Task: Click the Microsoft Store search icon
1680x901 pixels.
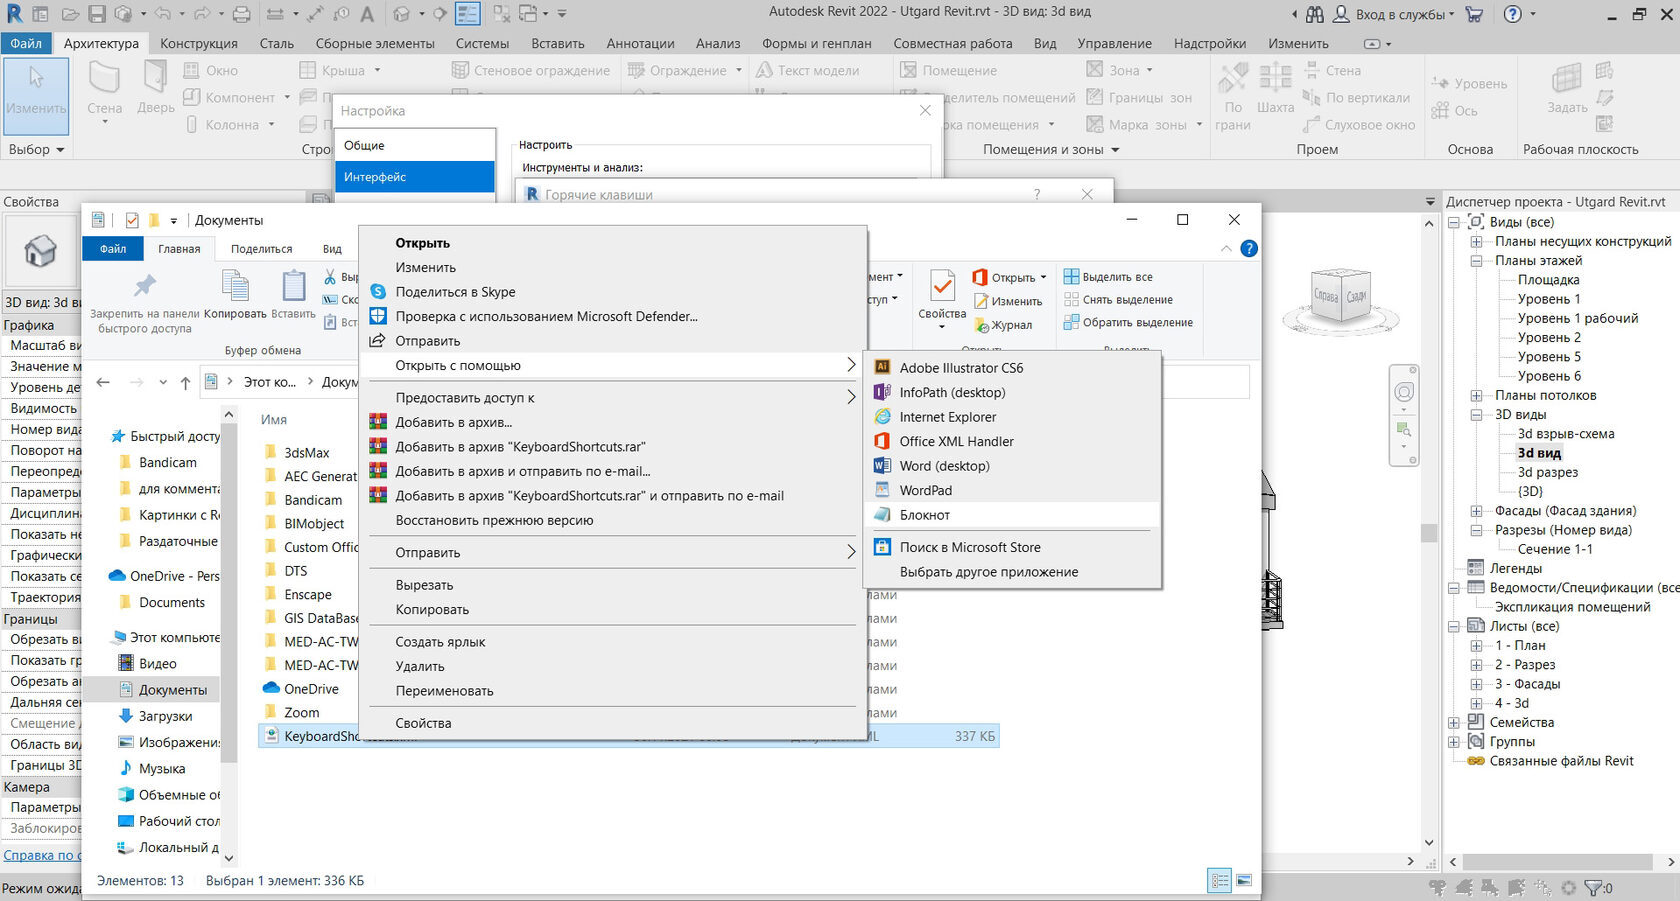Action: coord(882,547)
